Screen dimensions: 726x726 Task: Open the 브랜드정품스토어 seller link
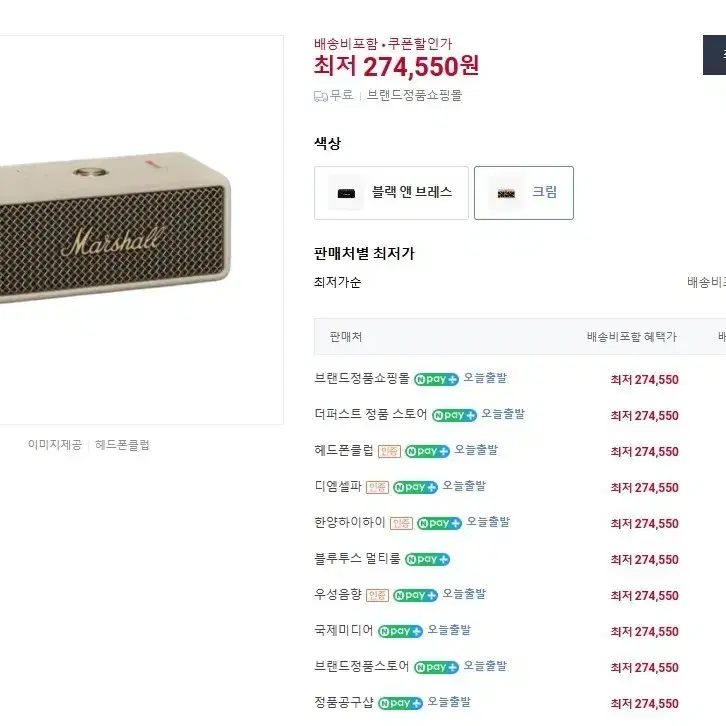[x=361, y=667]
